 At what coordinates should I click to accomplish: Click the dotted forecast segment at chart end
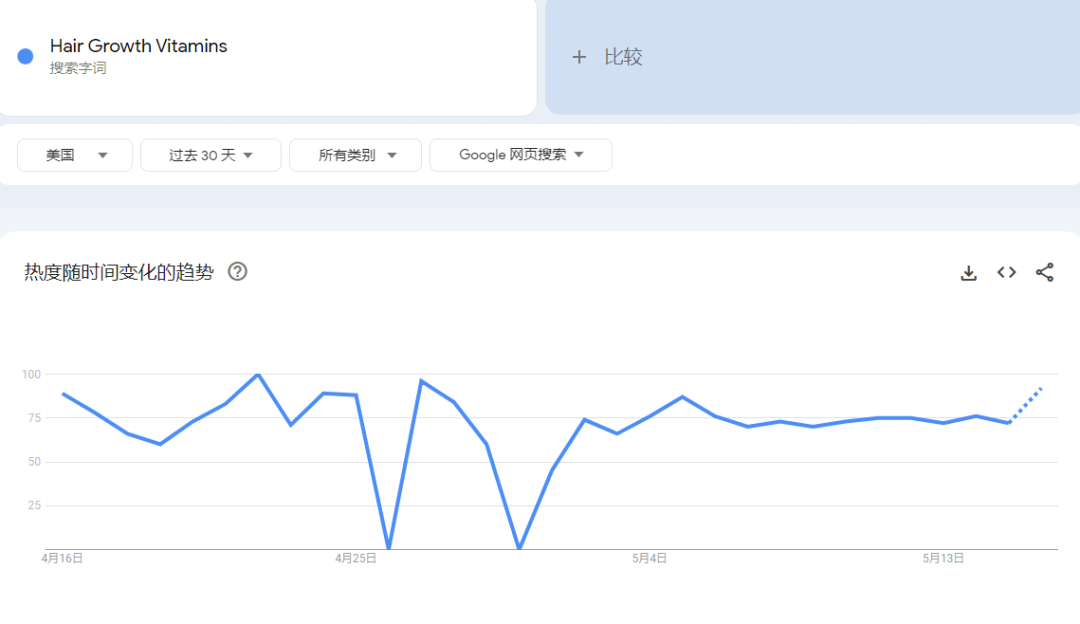coord(1027,404)
